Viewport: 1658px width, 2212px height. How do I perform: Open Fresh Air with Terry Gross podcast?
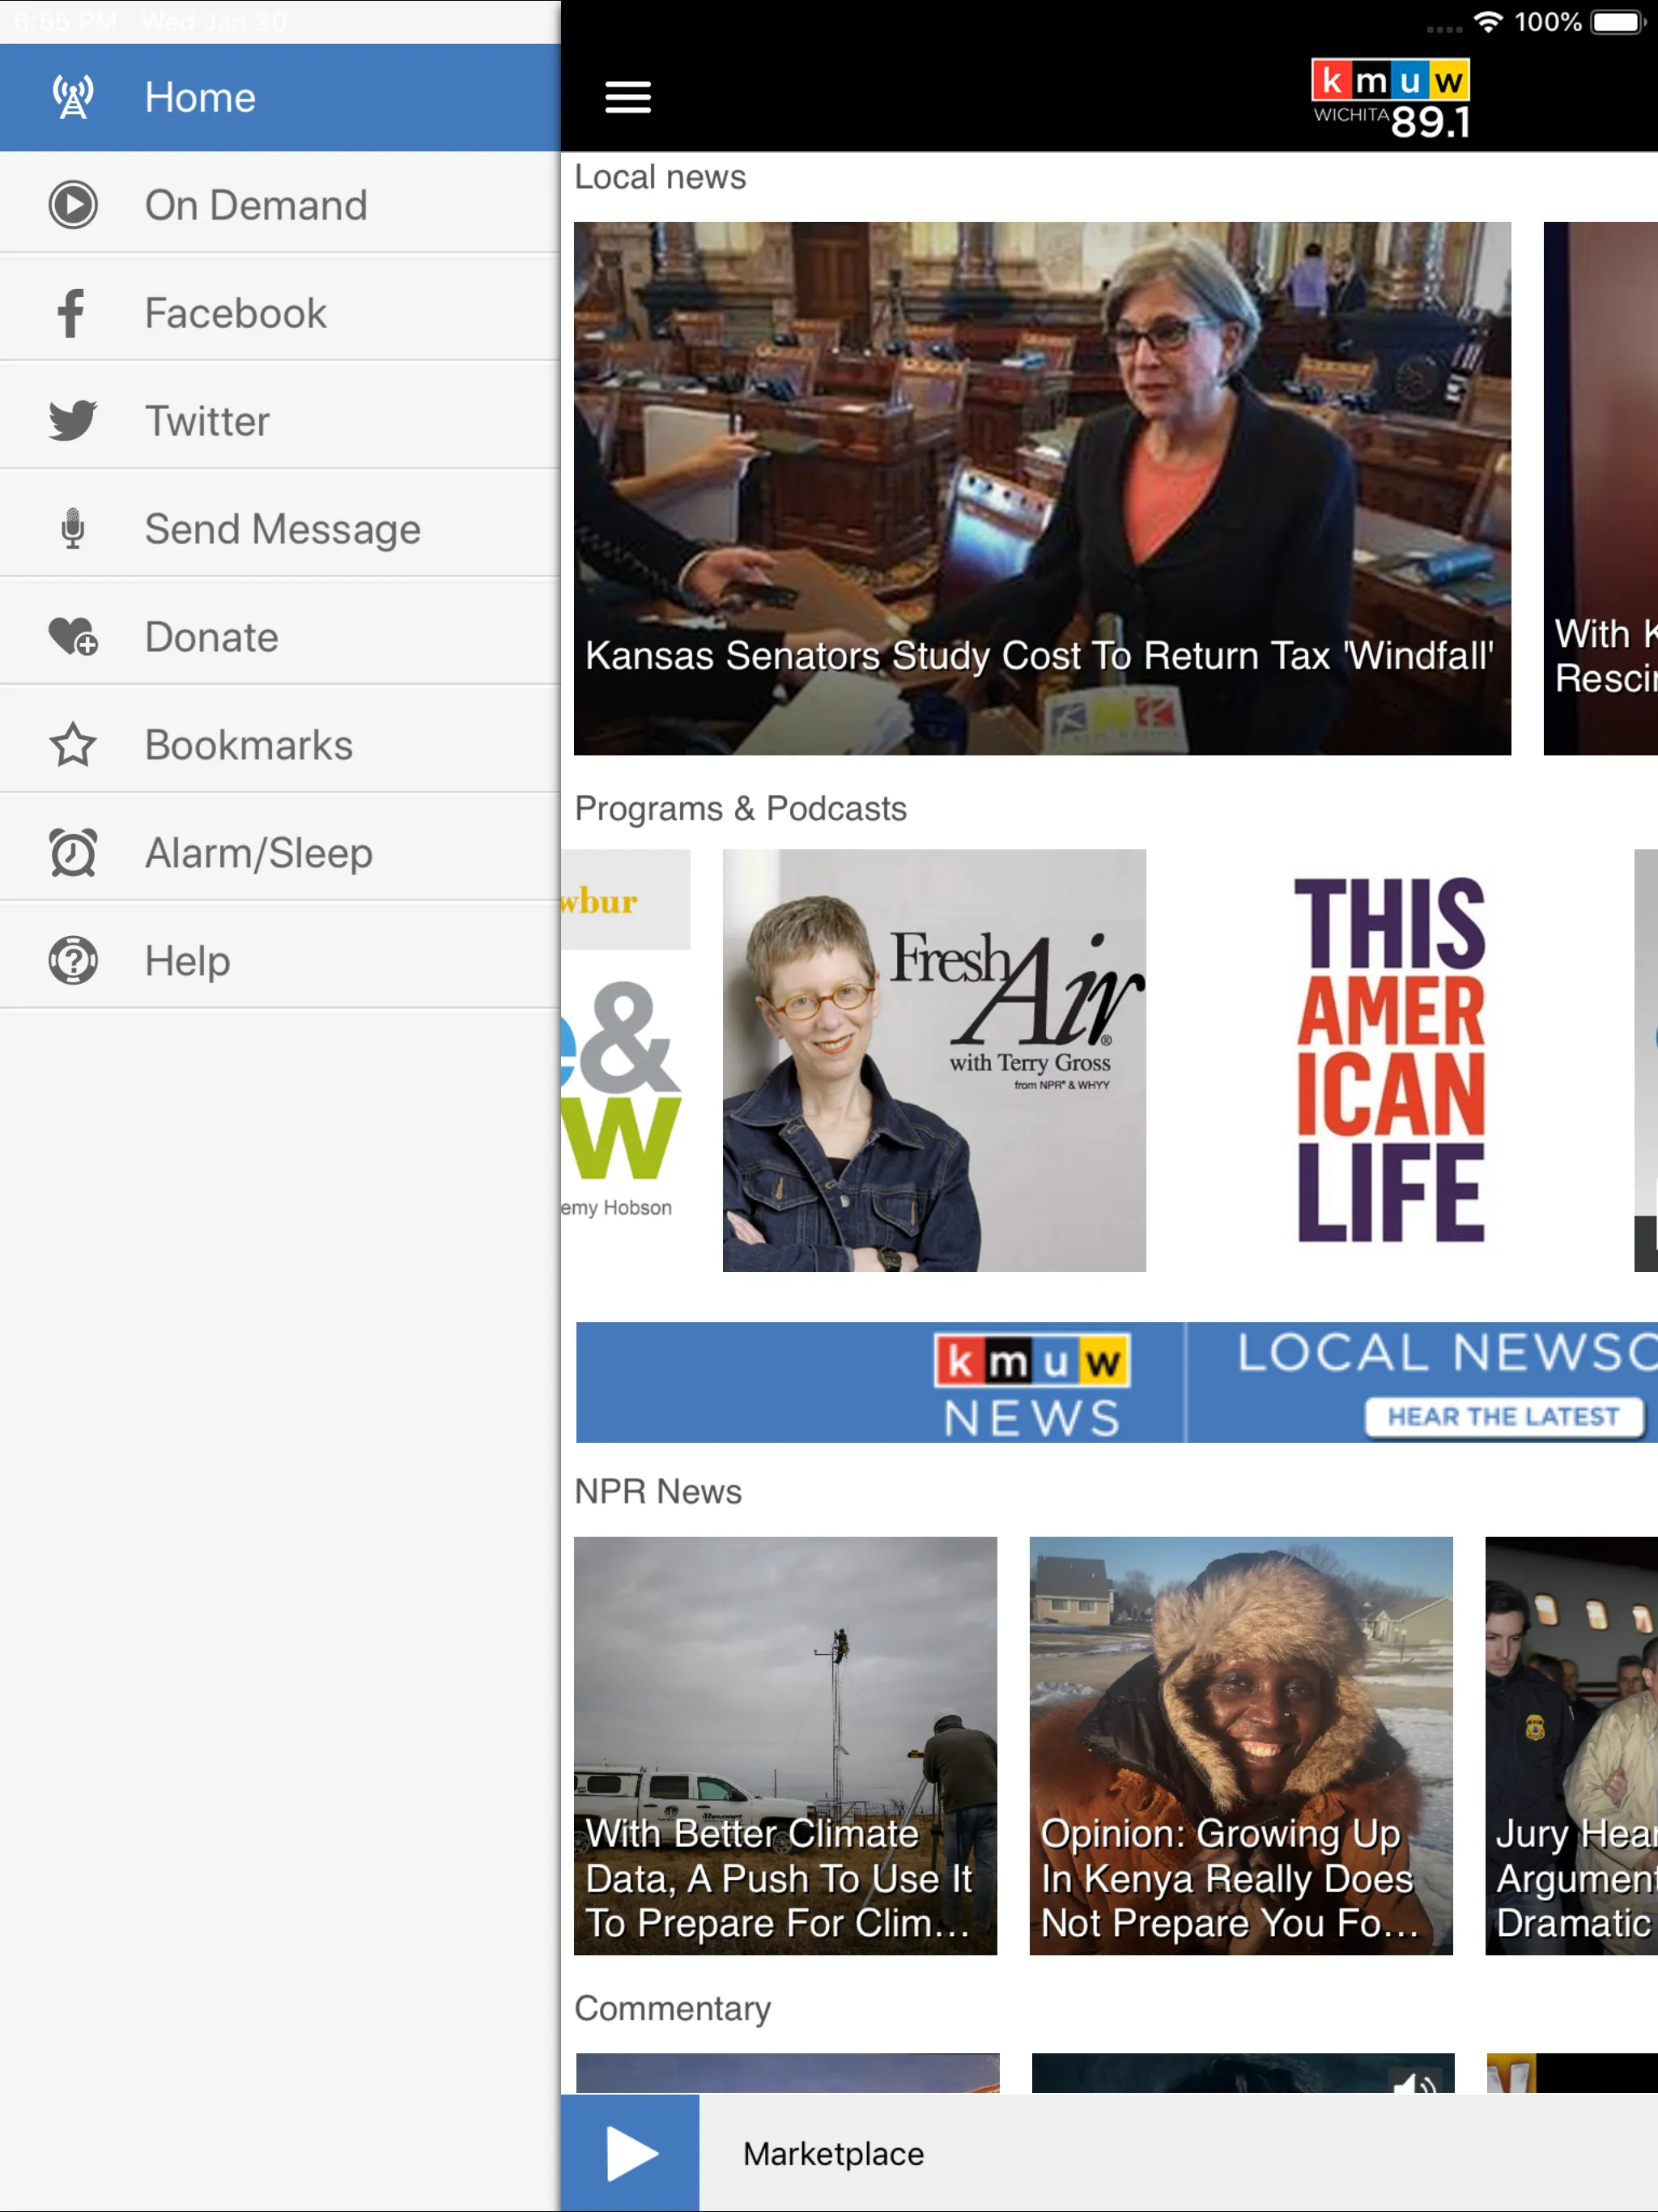(x=933, y=1057)
